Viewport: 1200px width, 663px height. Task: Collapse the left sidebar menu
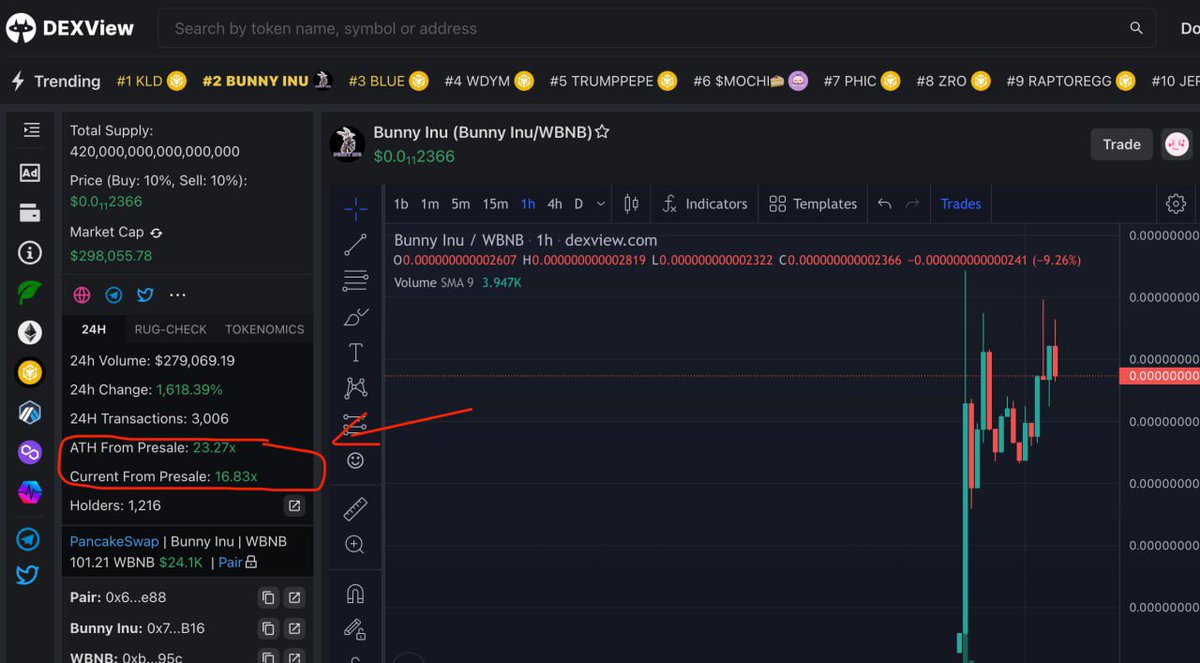(31, 130)
